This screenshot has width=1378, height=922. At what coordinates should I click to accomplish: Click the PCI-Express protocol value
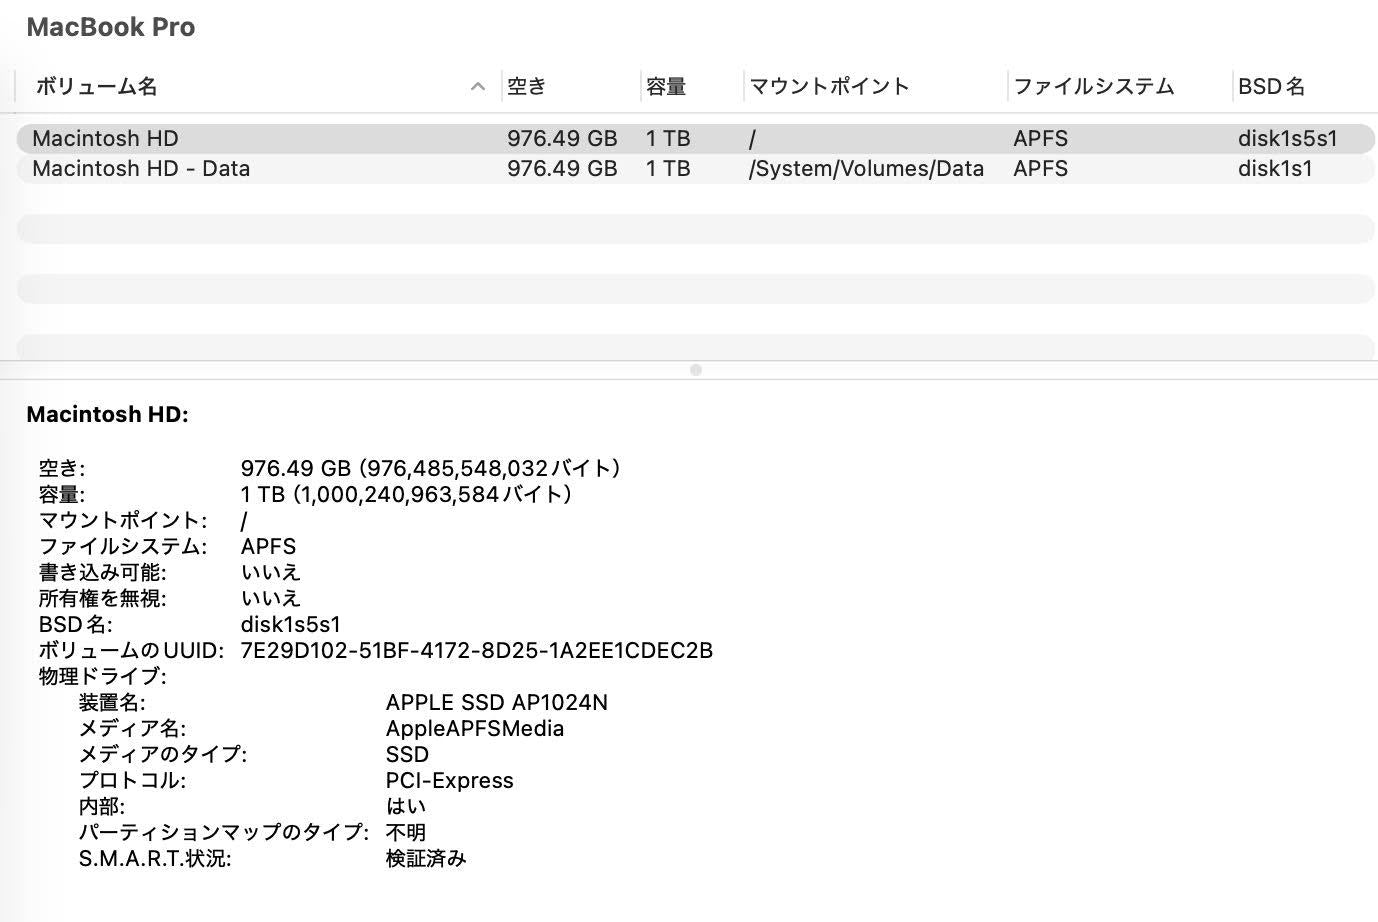click(x=449, y=780)
